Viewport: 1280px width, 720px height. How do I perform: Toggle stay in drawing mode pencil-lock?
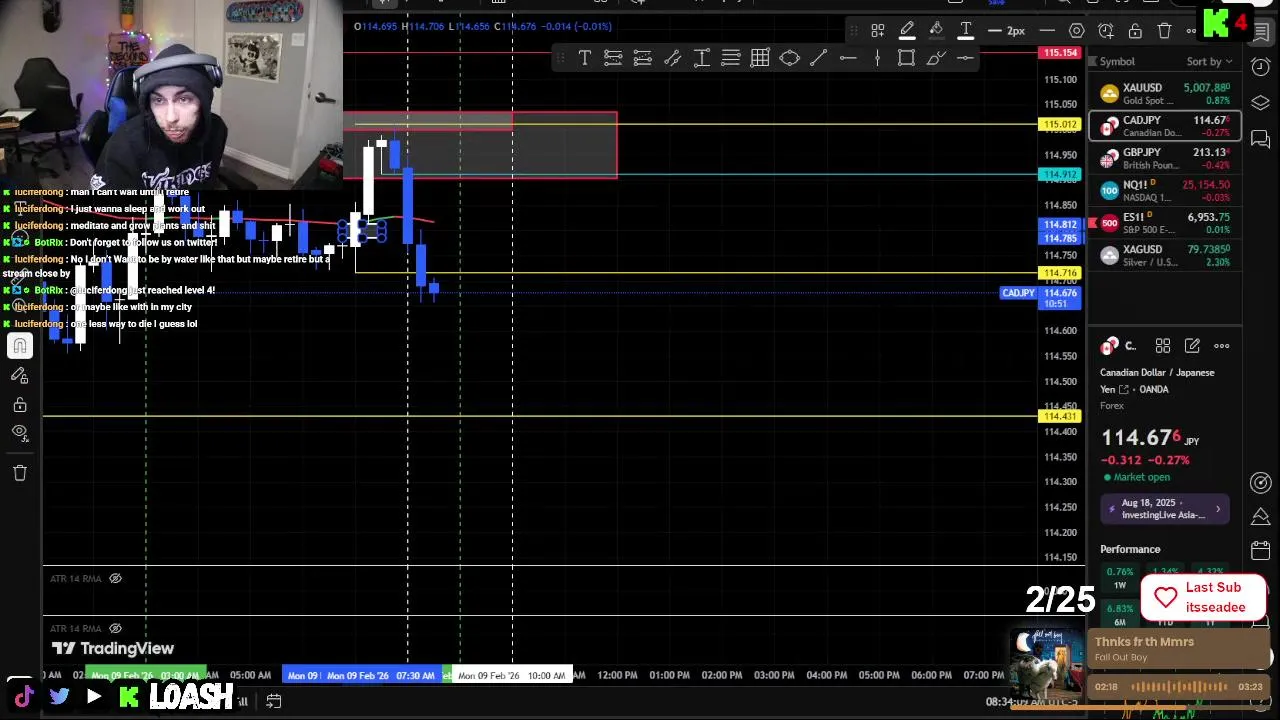pyautogui.click(x=20, y=375)
